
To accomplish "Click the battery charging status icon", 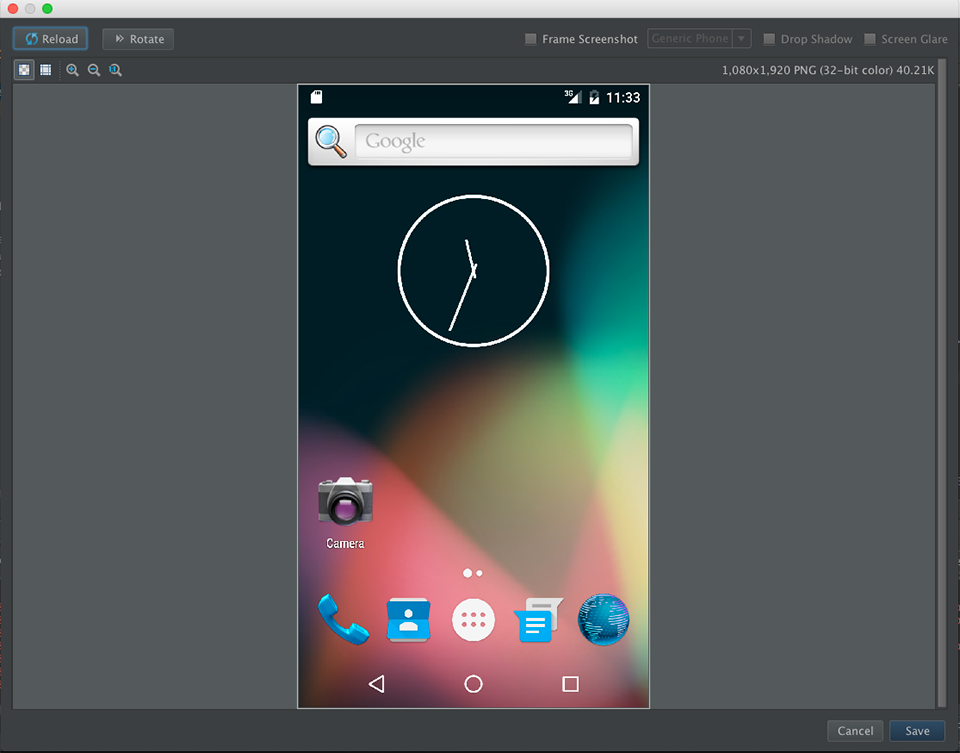I will [594, 97].
